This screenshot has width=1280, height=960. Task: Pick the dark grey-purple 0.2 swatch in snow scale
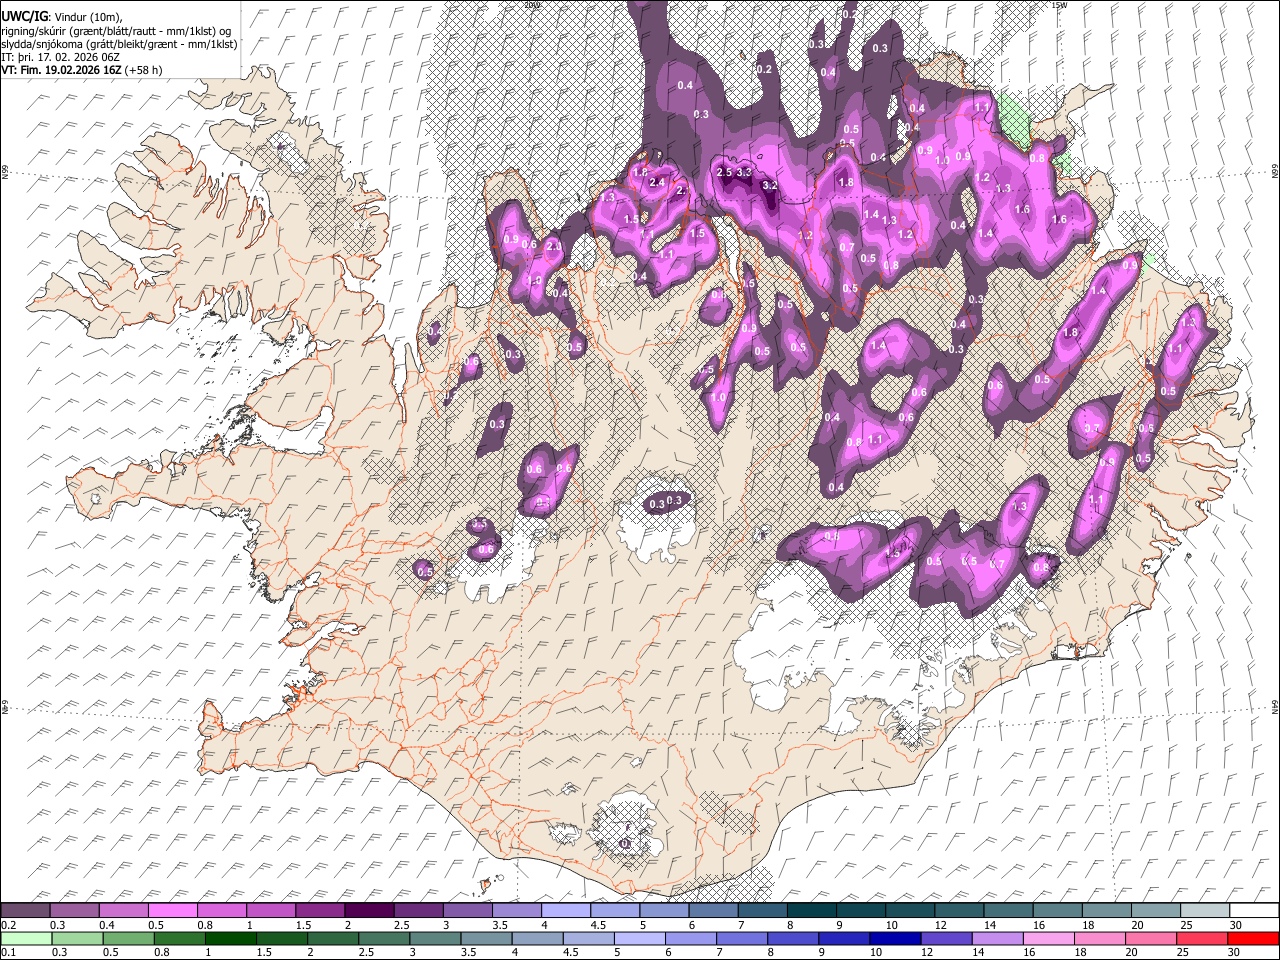[25, 910]
